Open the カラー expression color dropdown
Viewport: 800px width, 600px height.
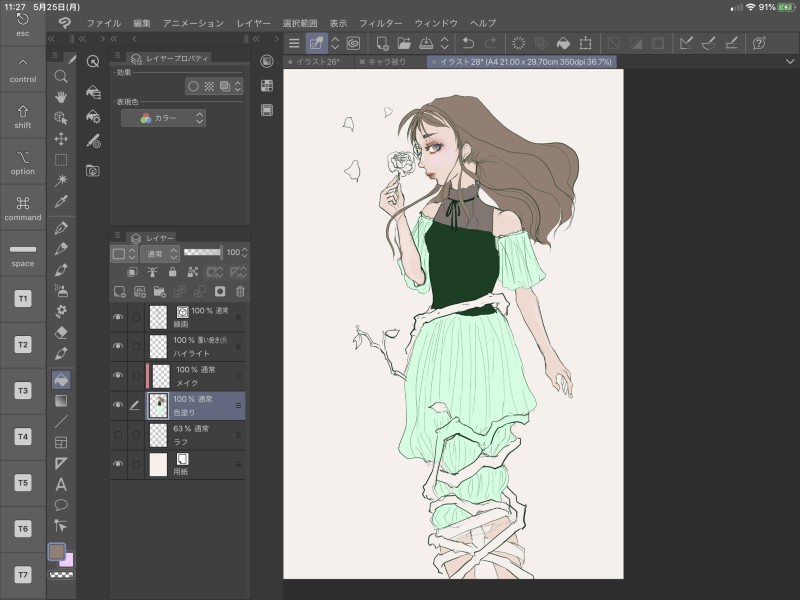click(163, 118)
